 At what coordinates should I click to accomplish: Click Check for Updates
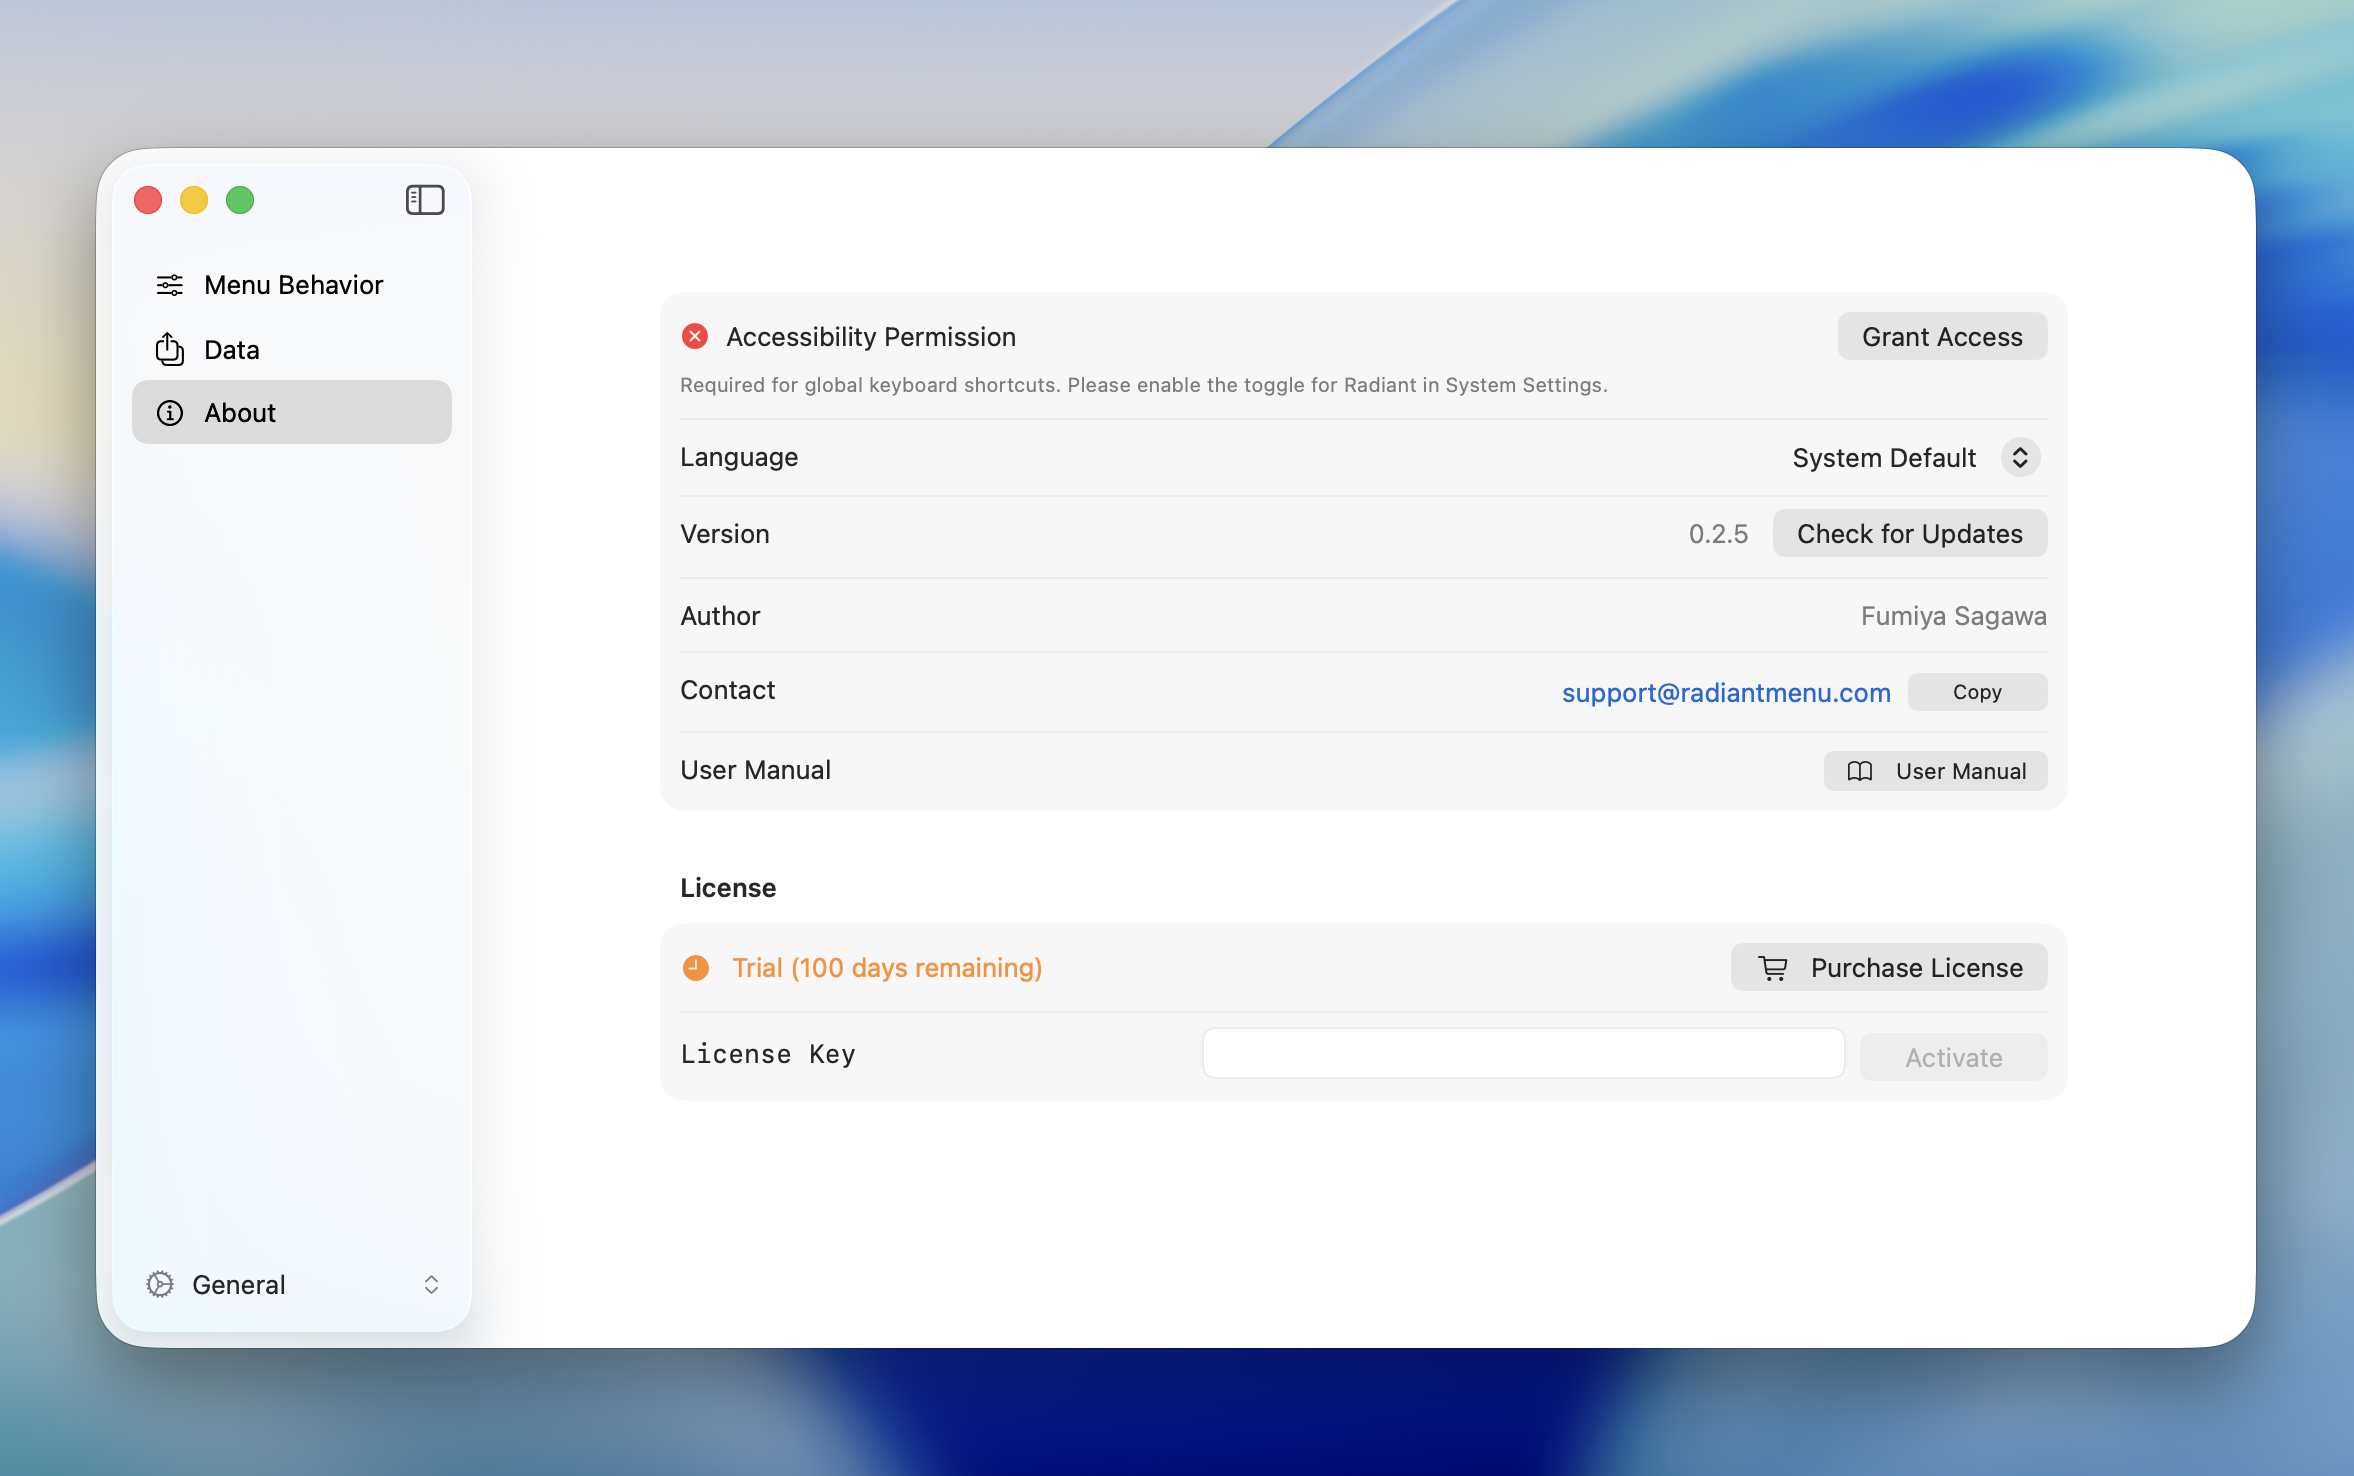pyautogui.click(x=1908, y=533)
